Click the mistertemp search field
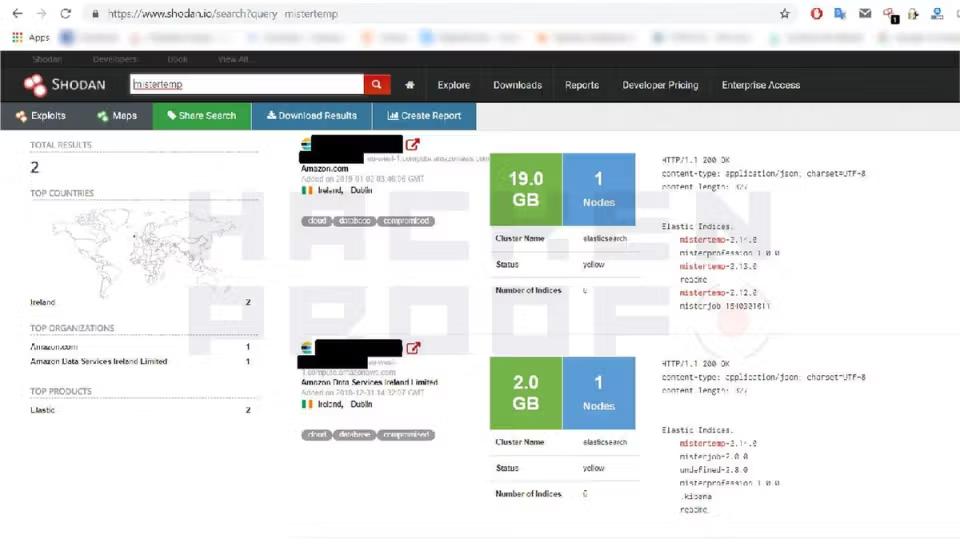This screenshot has width=960, height=550. (x=247, y=85)
